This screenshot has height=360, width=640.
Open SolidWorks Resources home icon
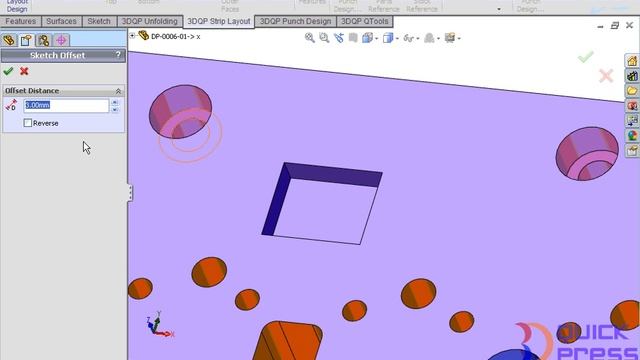pyautogui.click(x=632, y=61)
